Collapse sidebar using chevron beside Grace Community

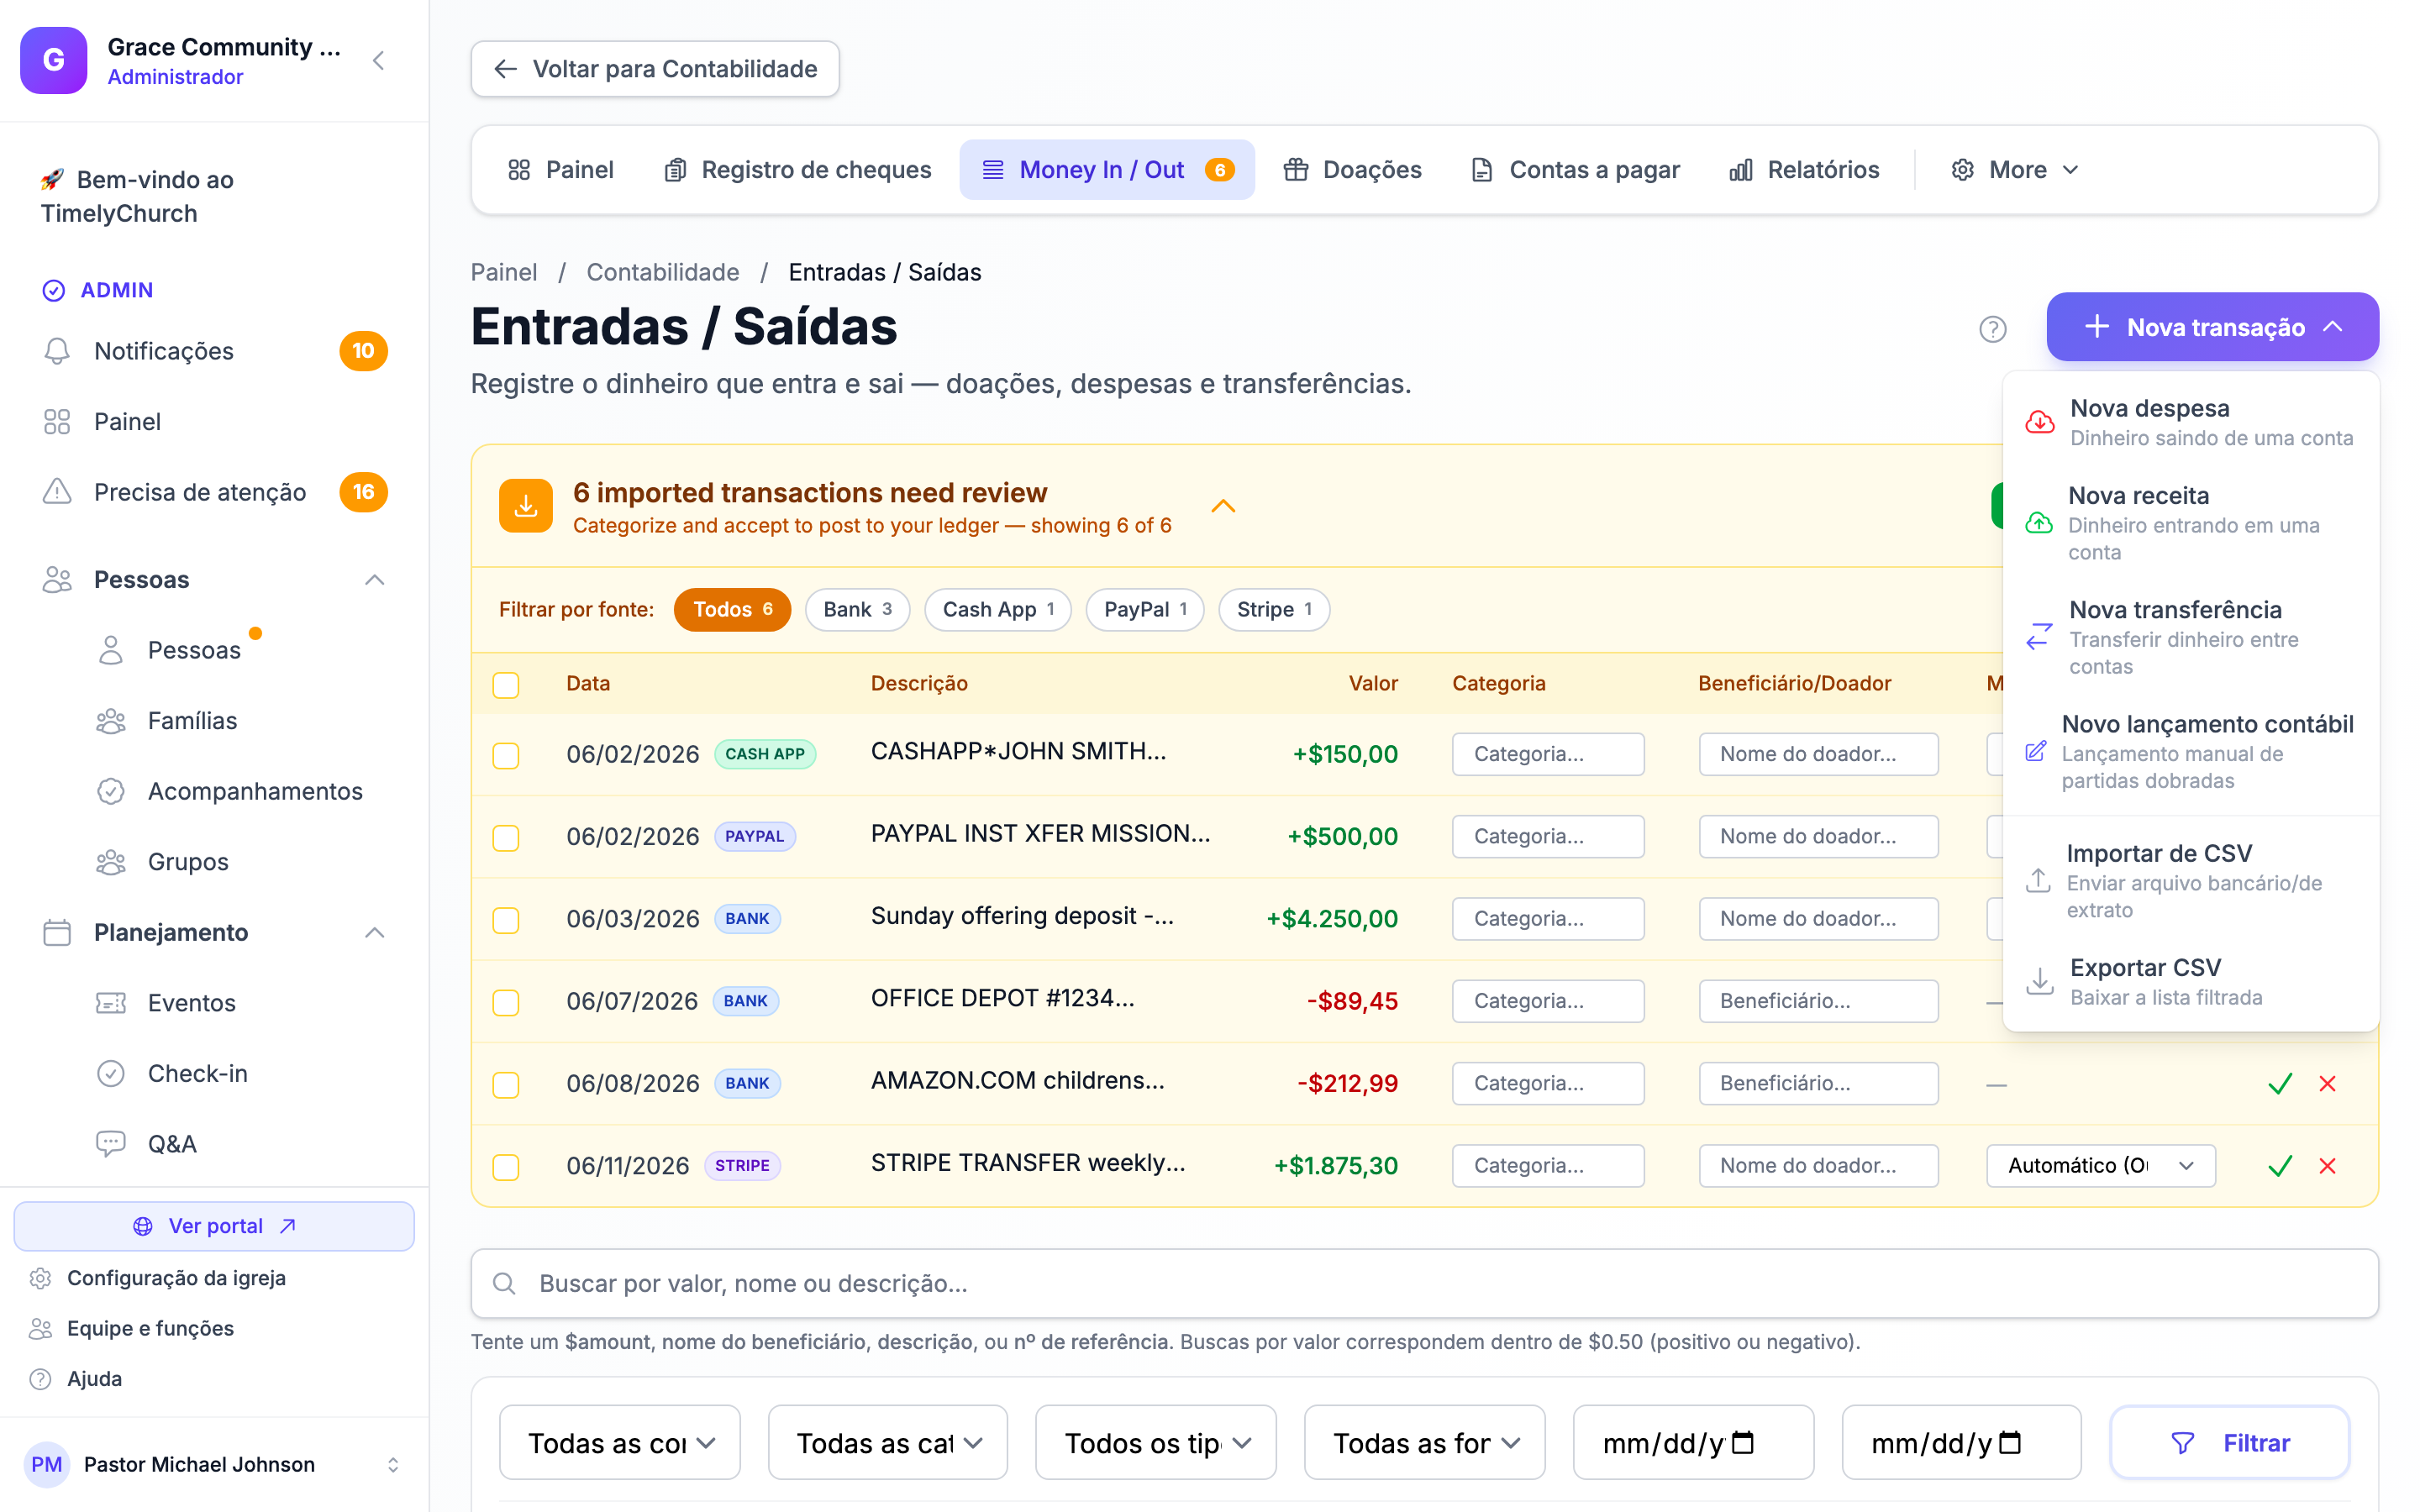(378, 61)
